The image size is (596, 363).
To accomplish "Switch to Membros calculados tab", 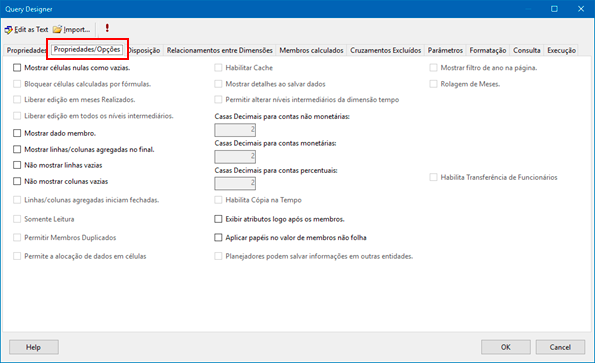I will [311, 50].
